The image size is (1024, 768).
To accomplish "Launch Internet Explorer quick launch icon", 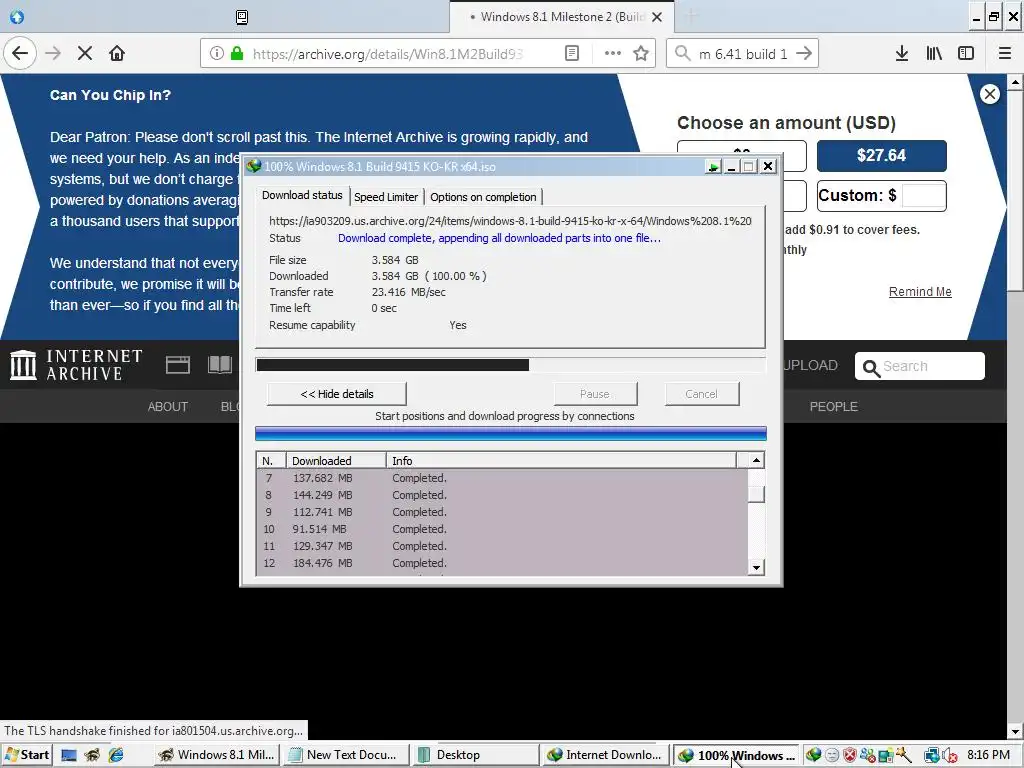I will 116,756.
